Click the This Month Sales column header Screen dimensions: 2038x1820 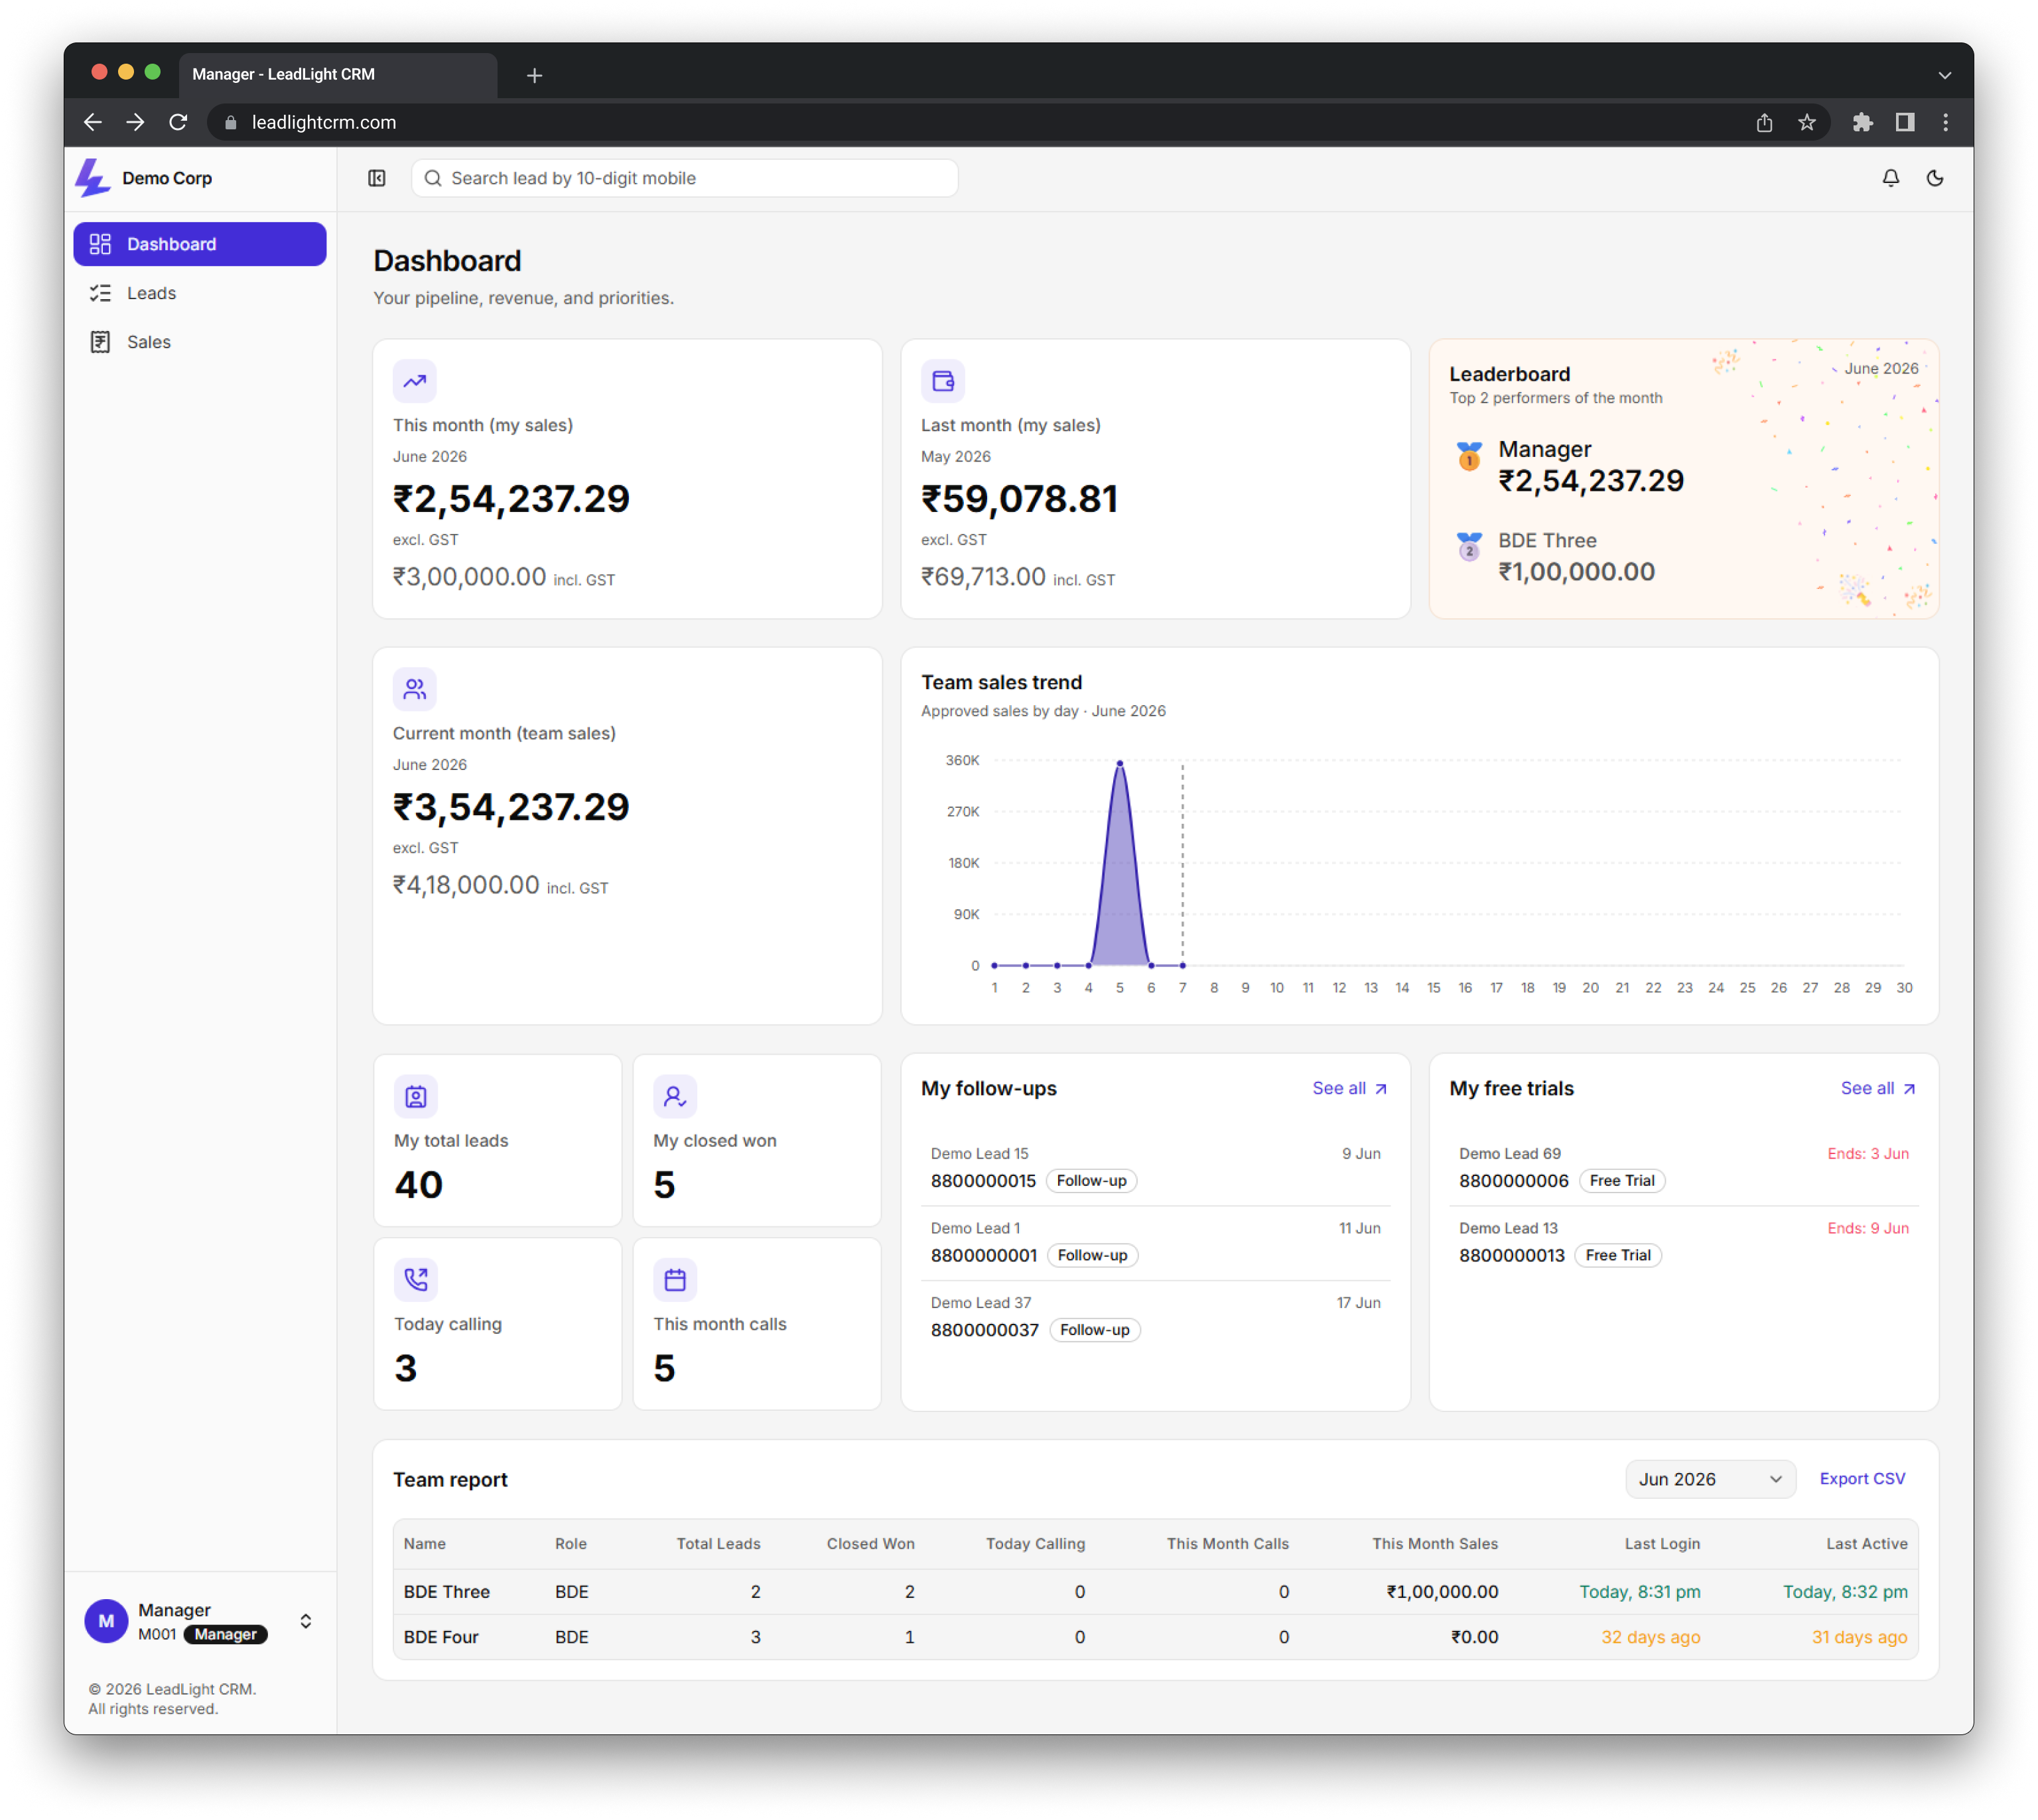pos(1434,1544)
